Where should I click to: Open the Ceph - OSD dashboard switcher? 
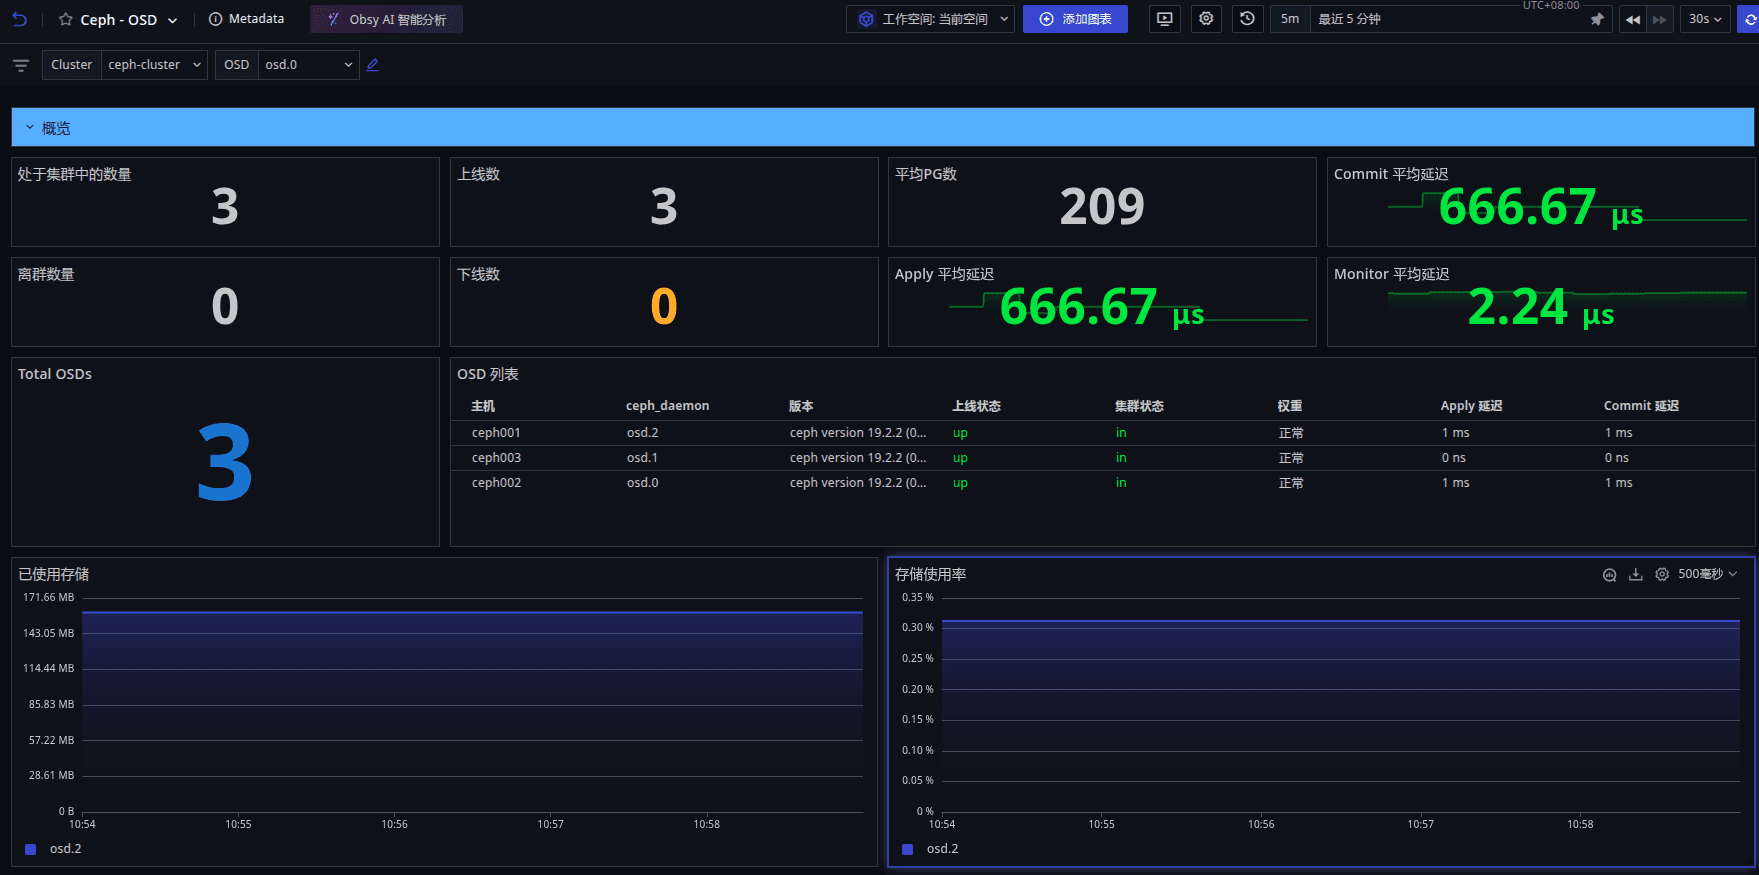[172, 20]
